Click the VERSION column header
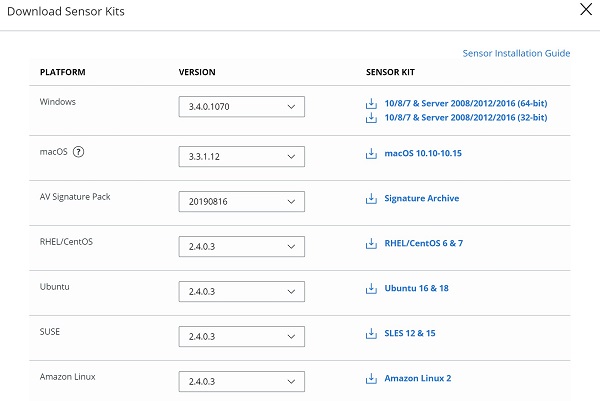The image size is (600, 401). click(x=197, y=72)
